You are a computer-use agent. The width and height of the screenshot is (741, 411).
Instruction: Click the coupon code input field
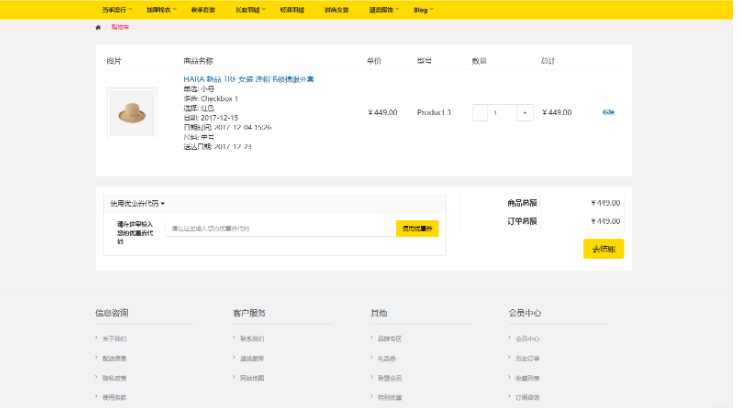(280, 228)
